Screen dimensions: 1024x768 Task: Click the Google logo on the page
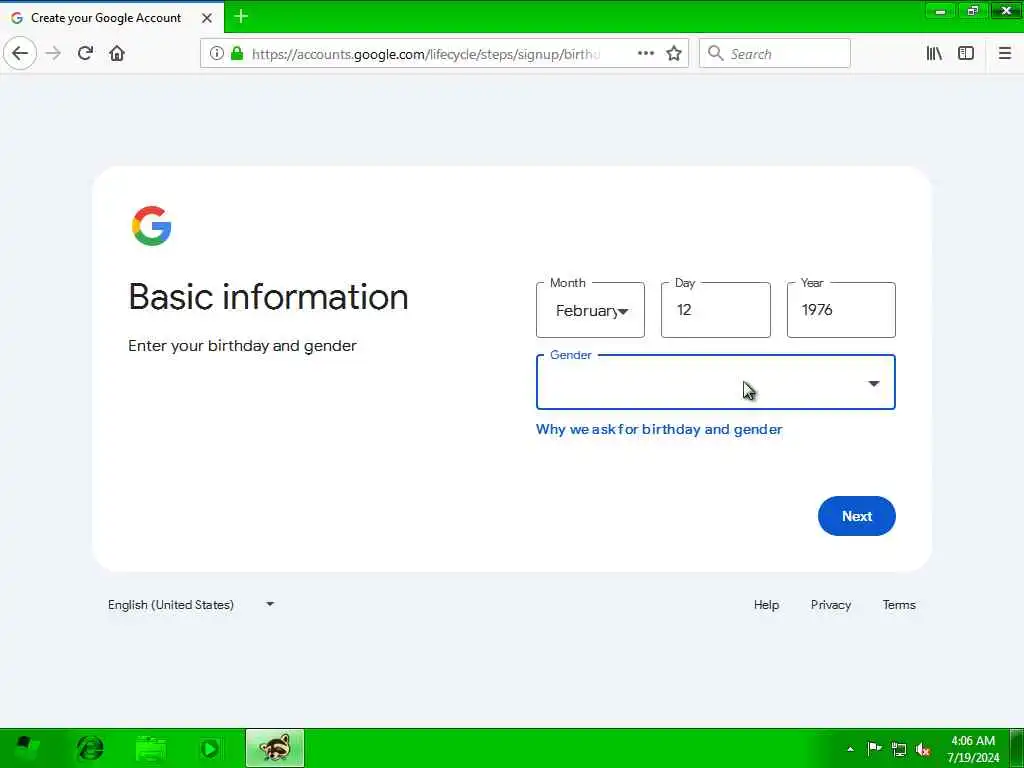click(152, 226)
